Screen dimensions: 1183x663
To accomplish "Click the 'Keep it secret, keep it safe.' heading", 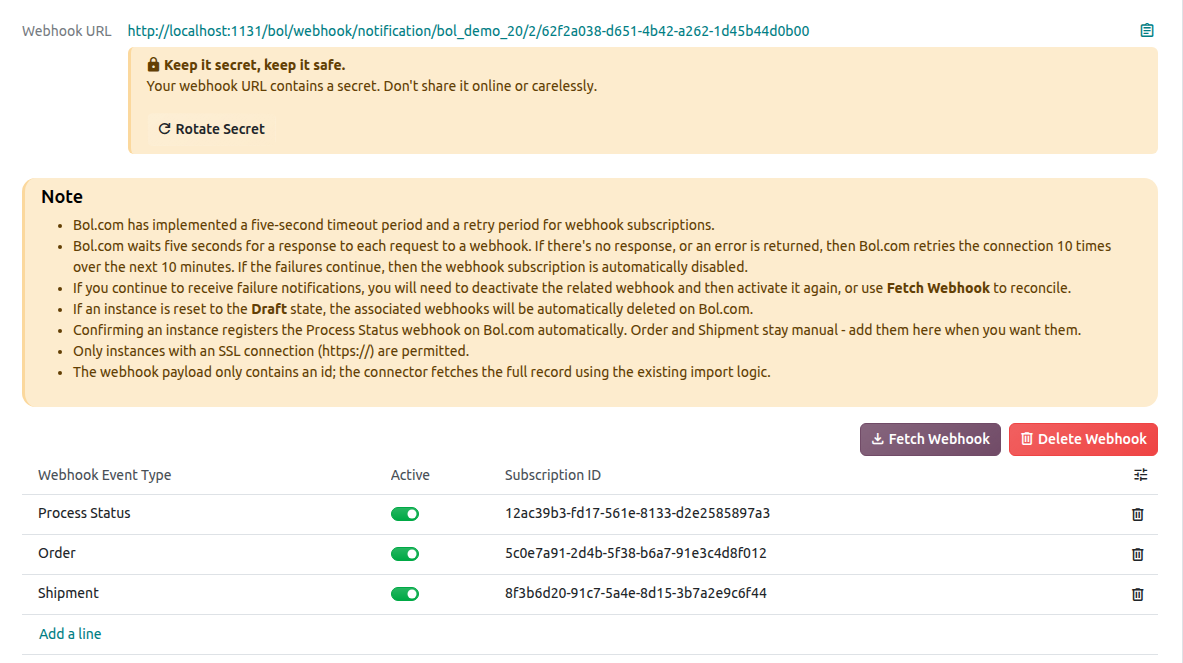I will (254, 65).
